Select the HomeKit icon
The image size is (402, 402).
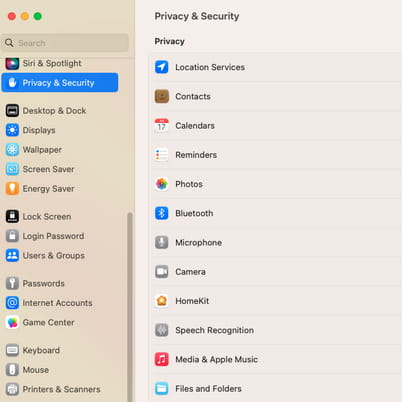point(162,301)
